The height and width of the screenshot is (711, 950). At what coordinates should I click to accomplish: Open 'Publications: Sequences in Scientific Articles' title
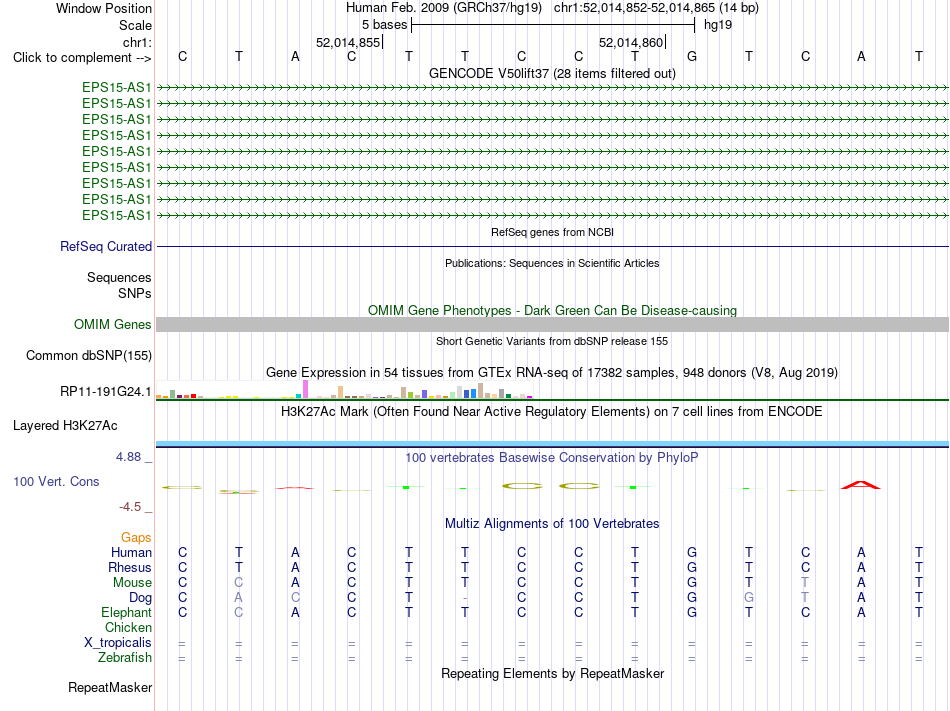552,263
